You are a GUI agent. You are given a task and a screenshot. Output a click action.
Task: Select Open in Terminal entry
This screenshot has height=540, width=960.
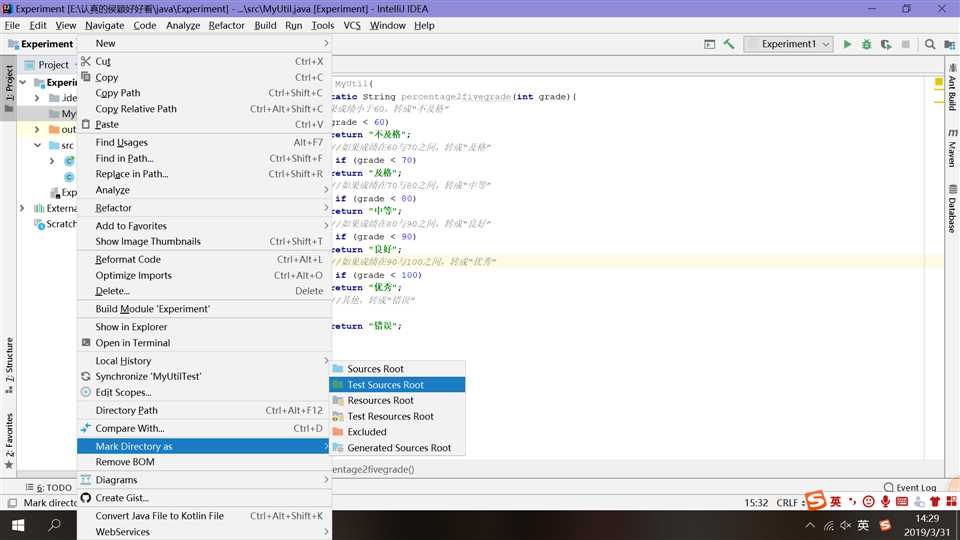click(204, 343)
